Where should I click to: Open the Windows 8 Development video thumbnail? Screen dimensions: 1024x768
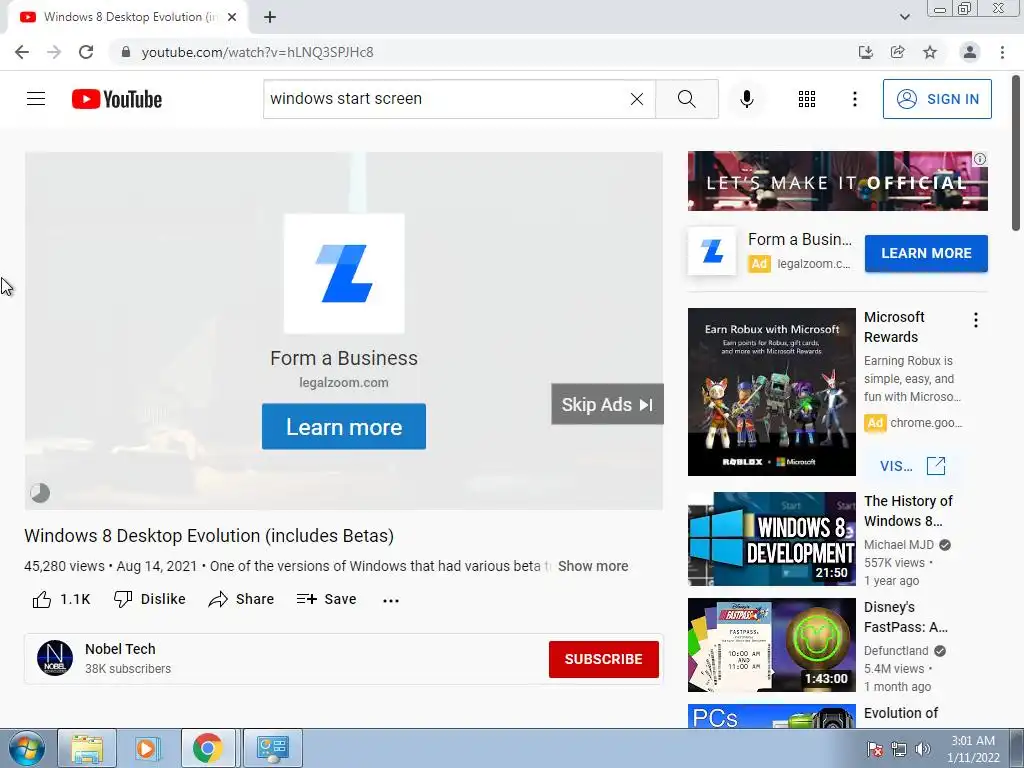tap(771, 539)
